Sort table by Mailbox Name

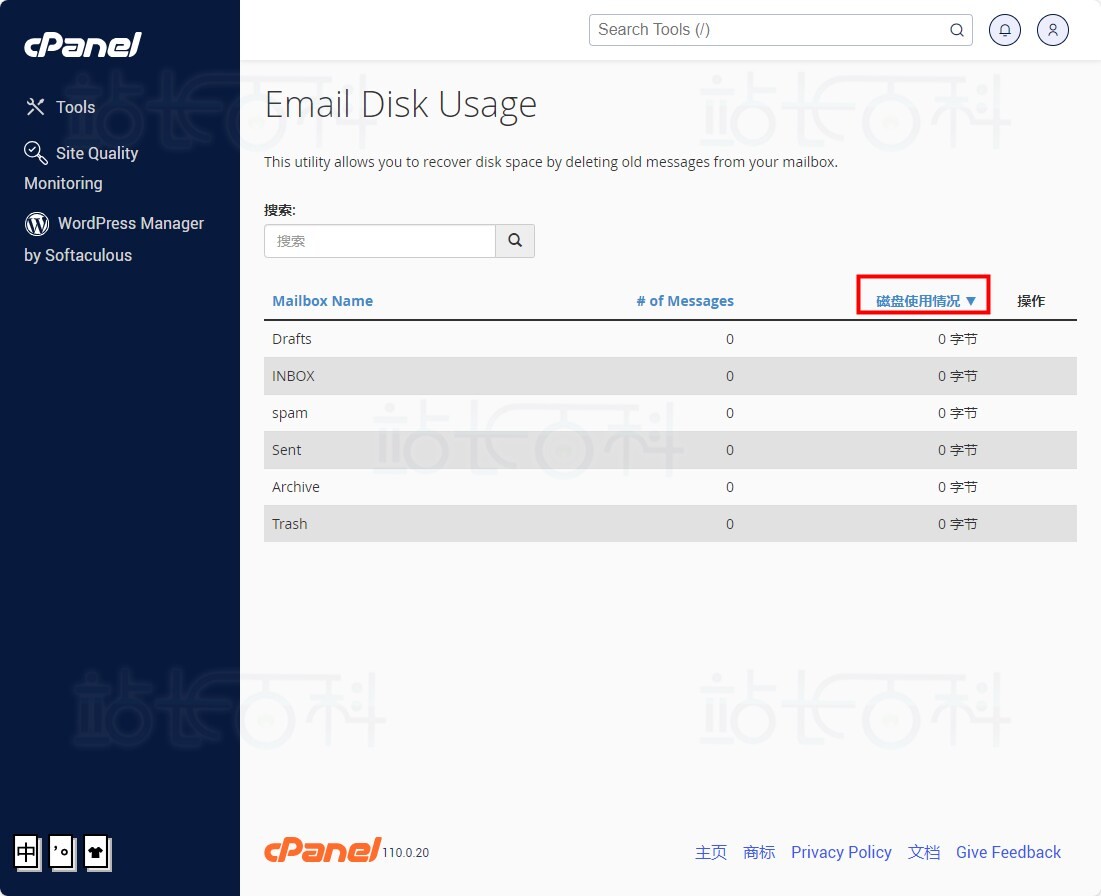[x=322, y=301]
